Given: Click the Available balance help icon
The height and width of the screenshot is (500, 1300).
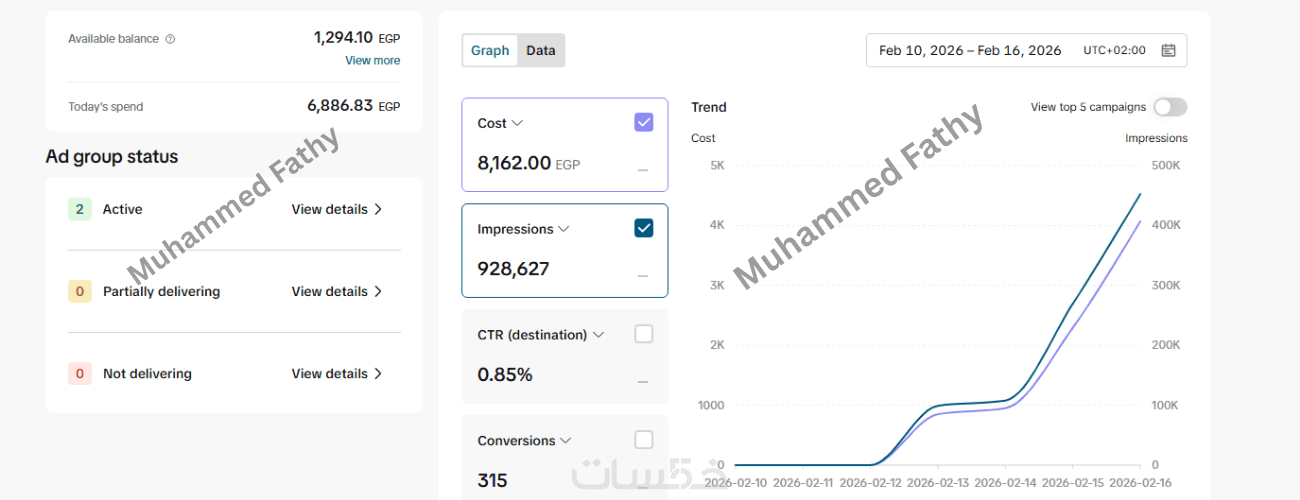Looking at the screenshot, I should point(170,39).
